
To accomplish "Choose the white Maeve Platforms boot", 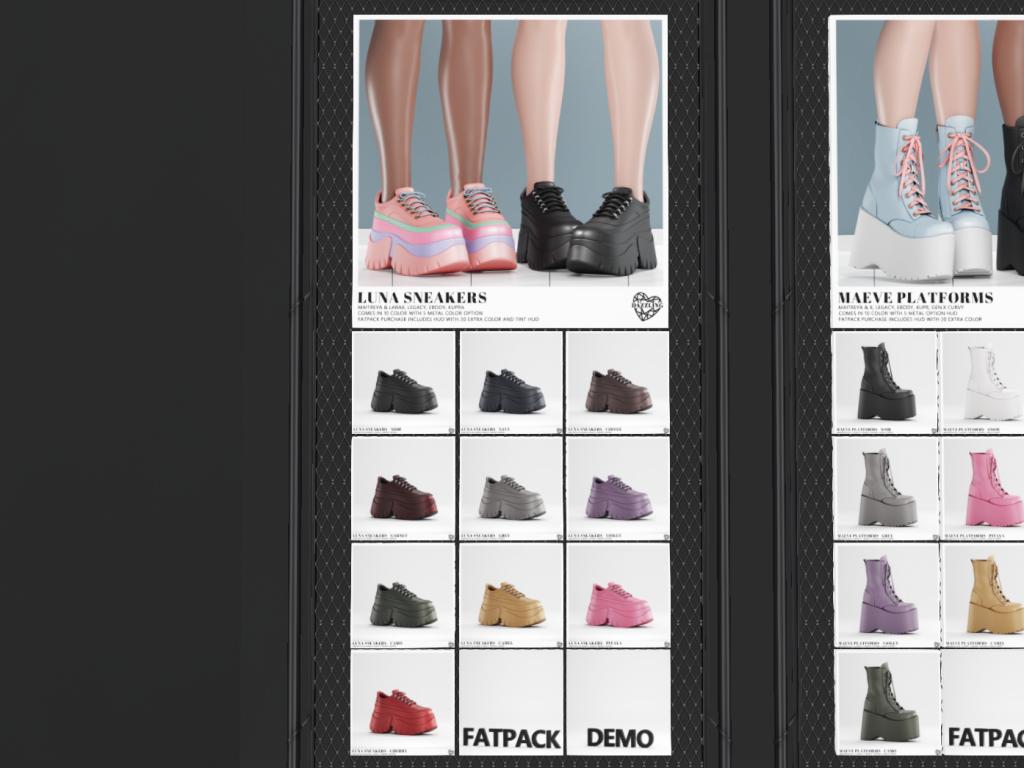I will coord(985,384).
